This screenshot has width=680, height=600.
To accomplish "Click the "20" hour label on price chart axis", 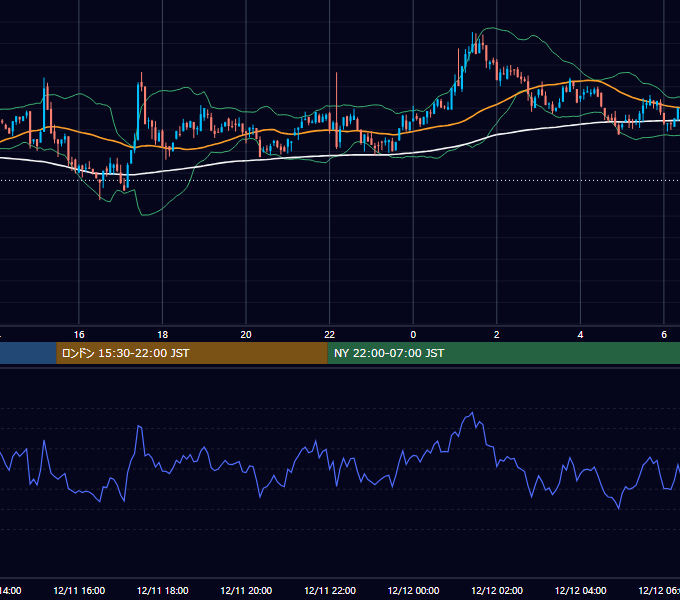I will coord(246,335).
